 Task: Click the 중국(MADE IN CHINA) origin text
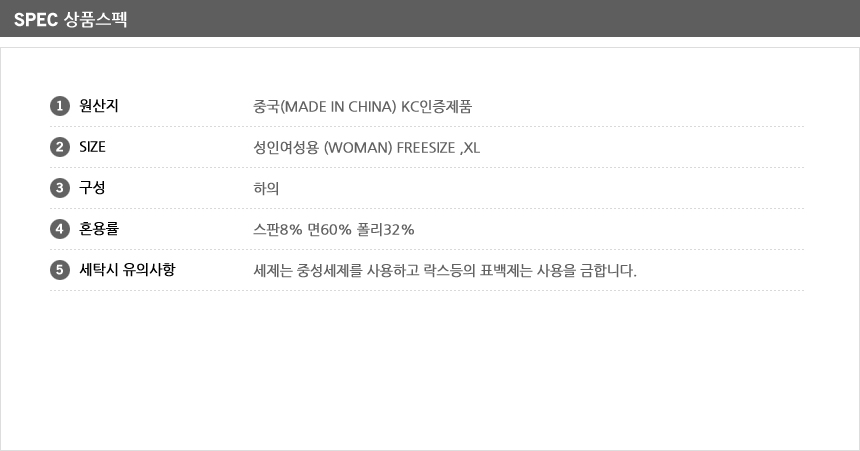(x=325, y=106)
